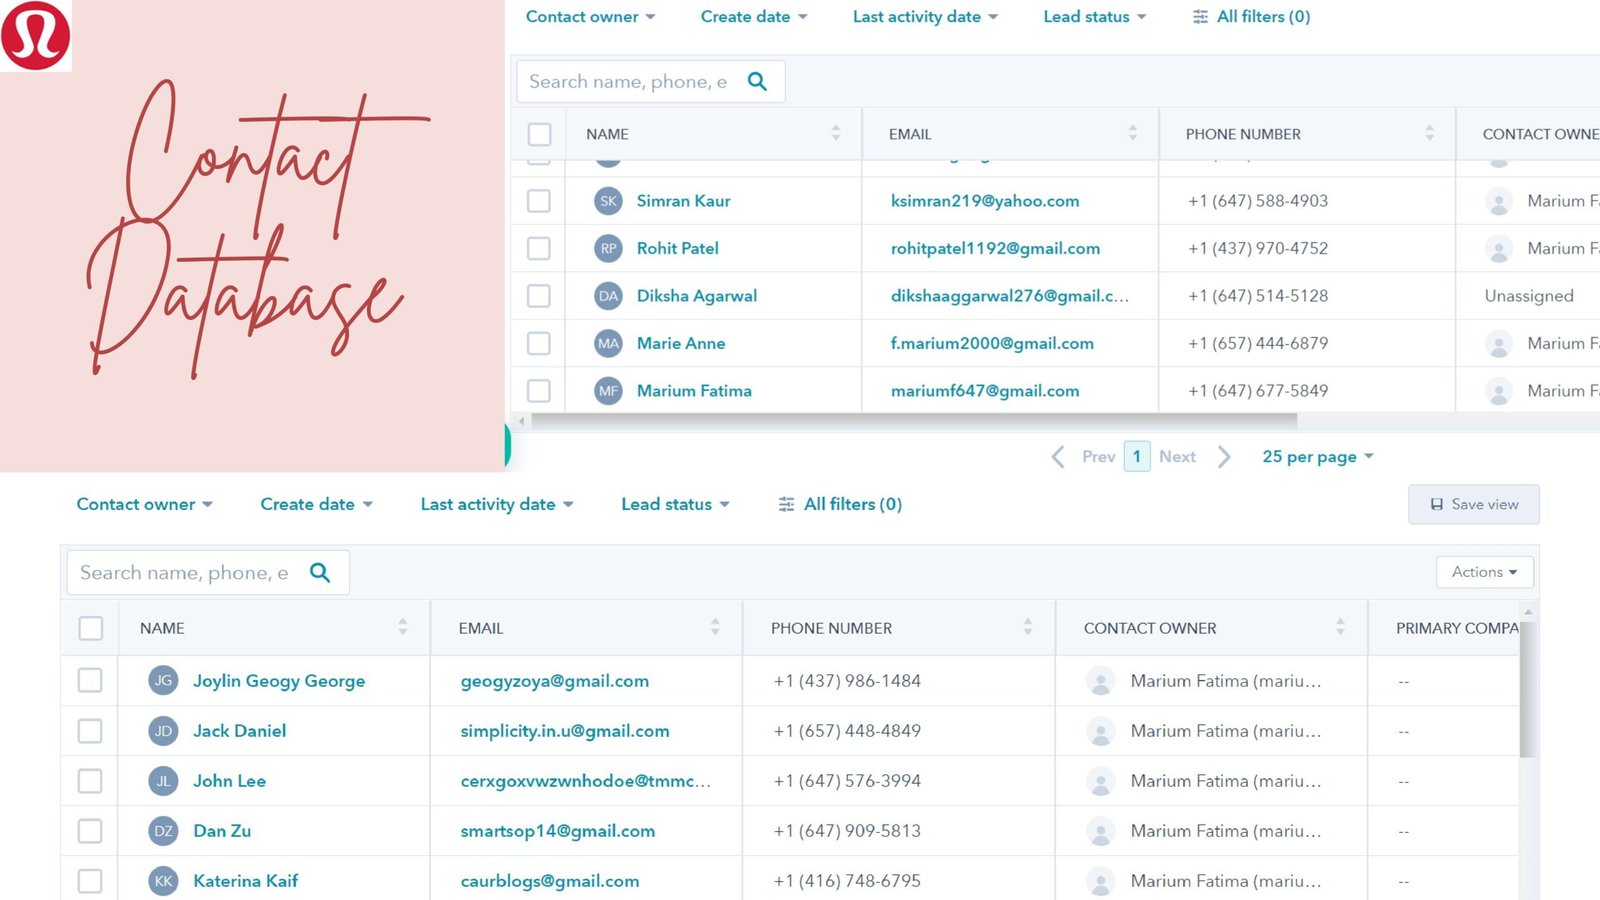Viewport: 1600px width, 900px height.
Task: Tick the checkbox for Simran Kaur
Action: click(x=539, y=201)
